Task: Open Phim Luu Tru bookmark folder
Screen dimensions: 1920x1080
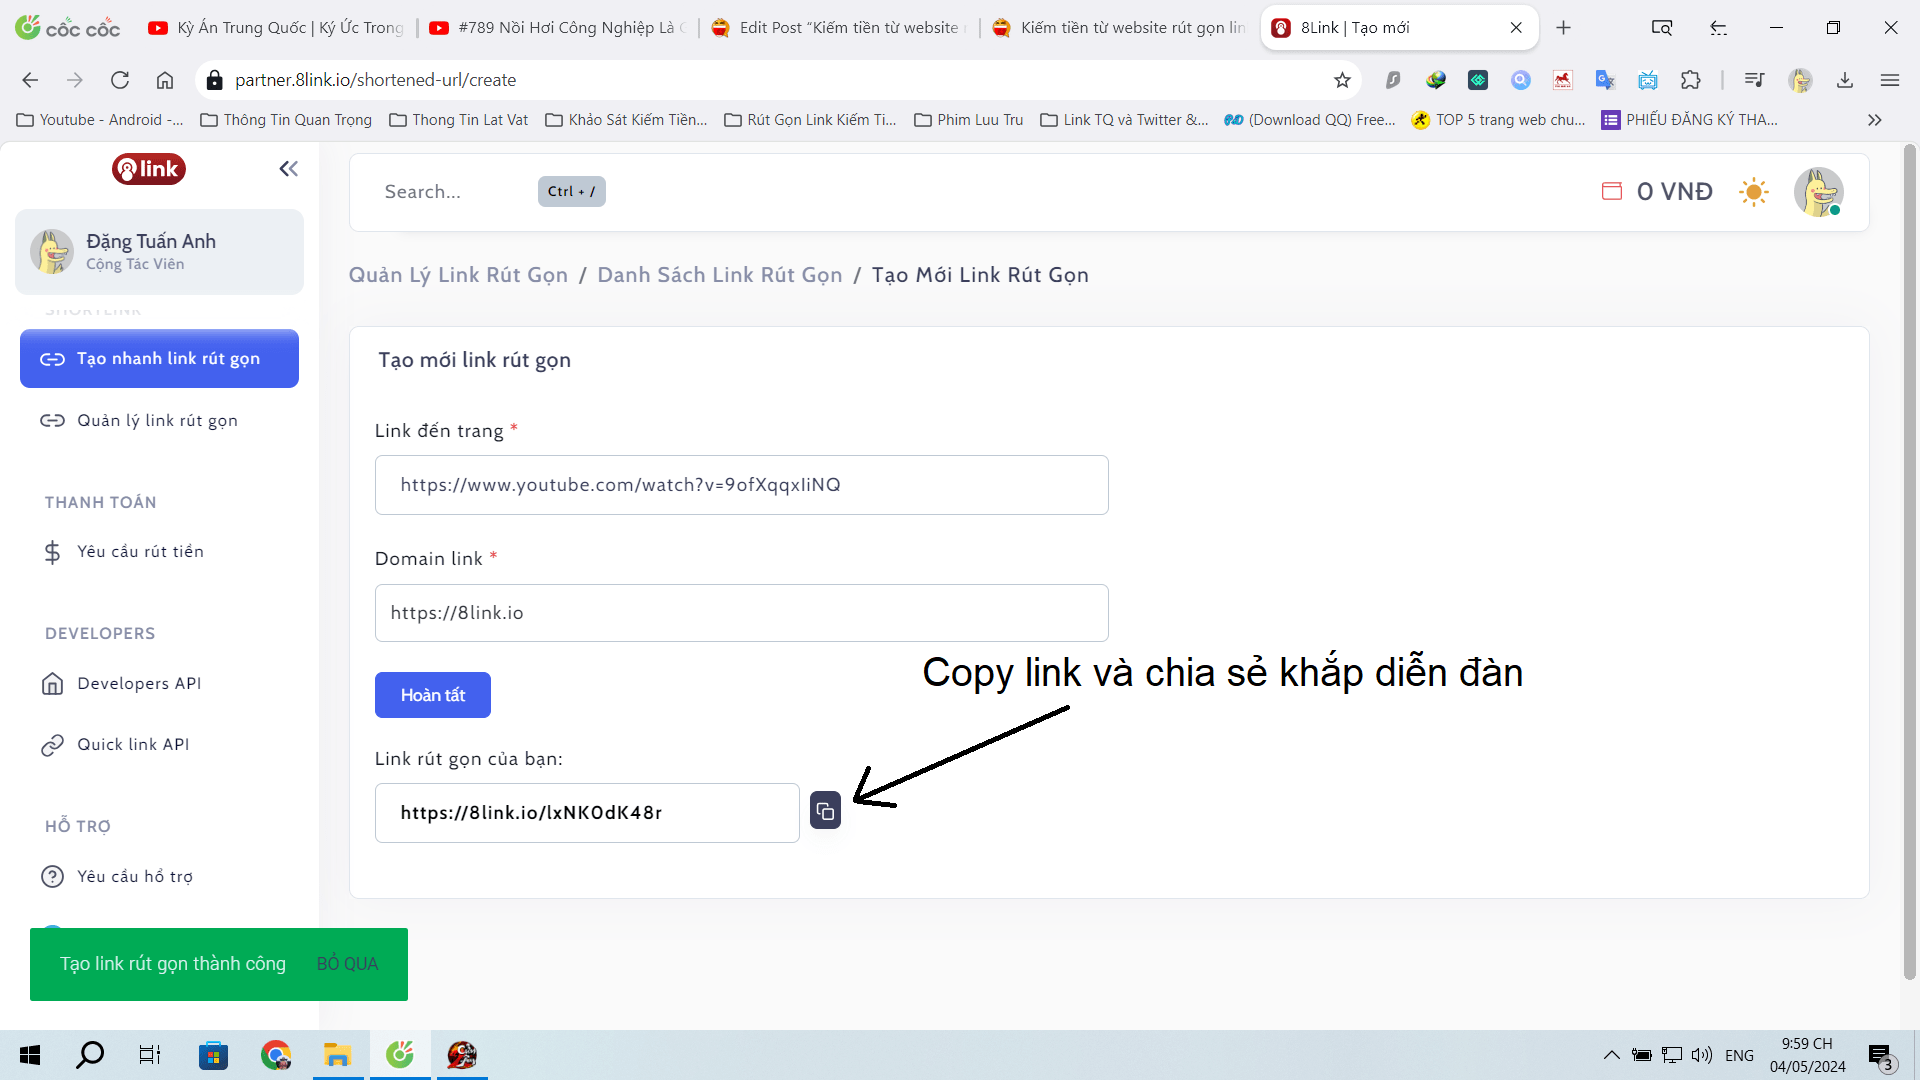Action: click(x=969, y=120)
